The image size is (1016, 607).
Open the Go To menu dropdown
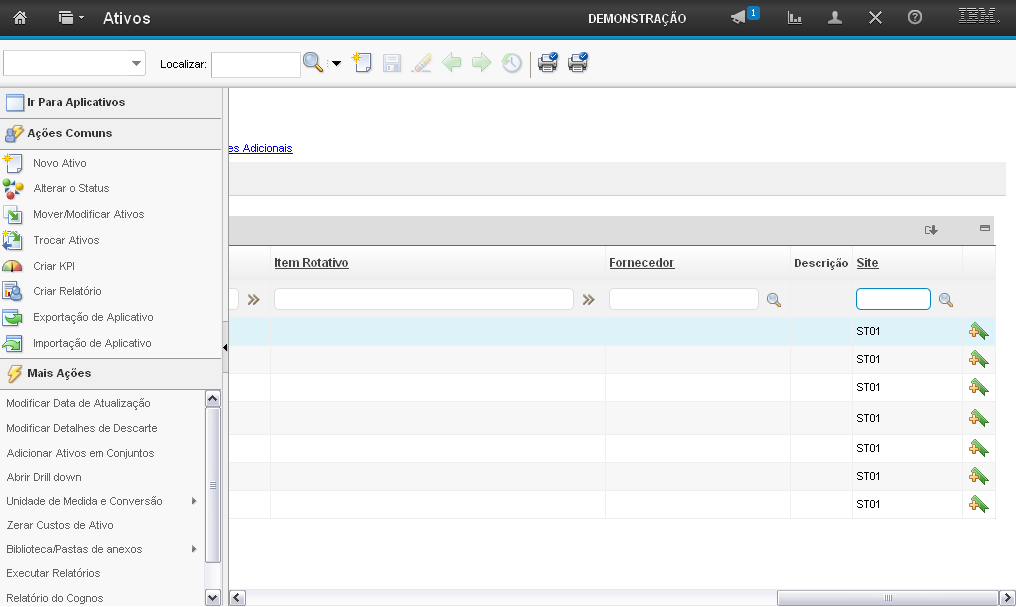pyautogui.click(x=71, y=18)
